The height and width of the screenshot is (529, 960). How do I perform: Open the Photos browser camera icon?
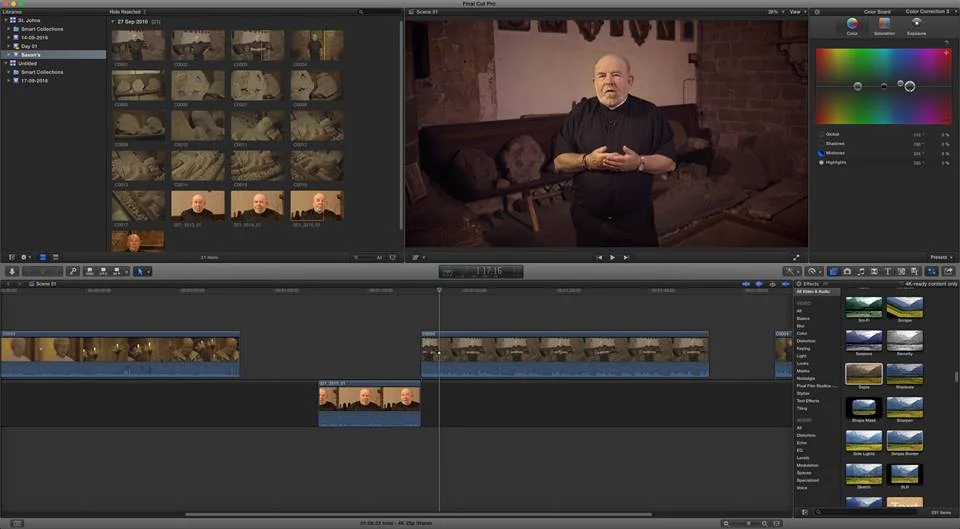tap(847, 271)
